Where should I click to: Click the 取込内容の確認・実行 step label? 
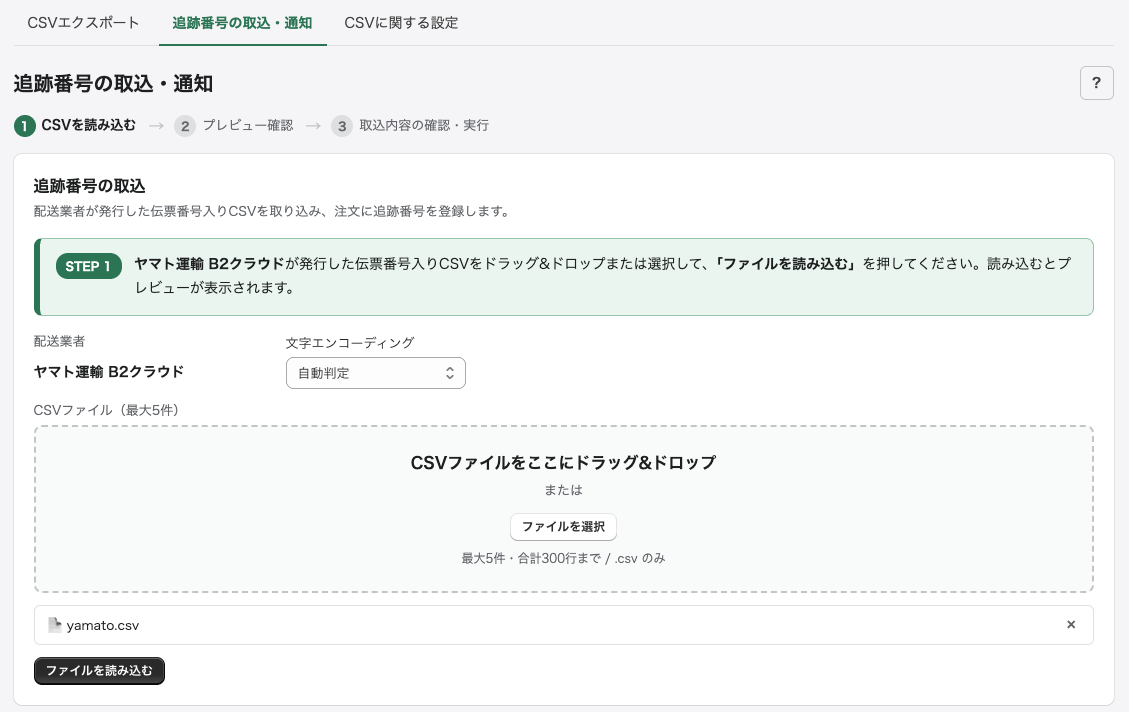click(x=424, y=125)
